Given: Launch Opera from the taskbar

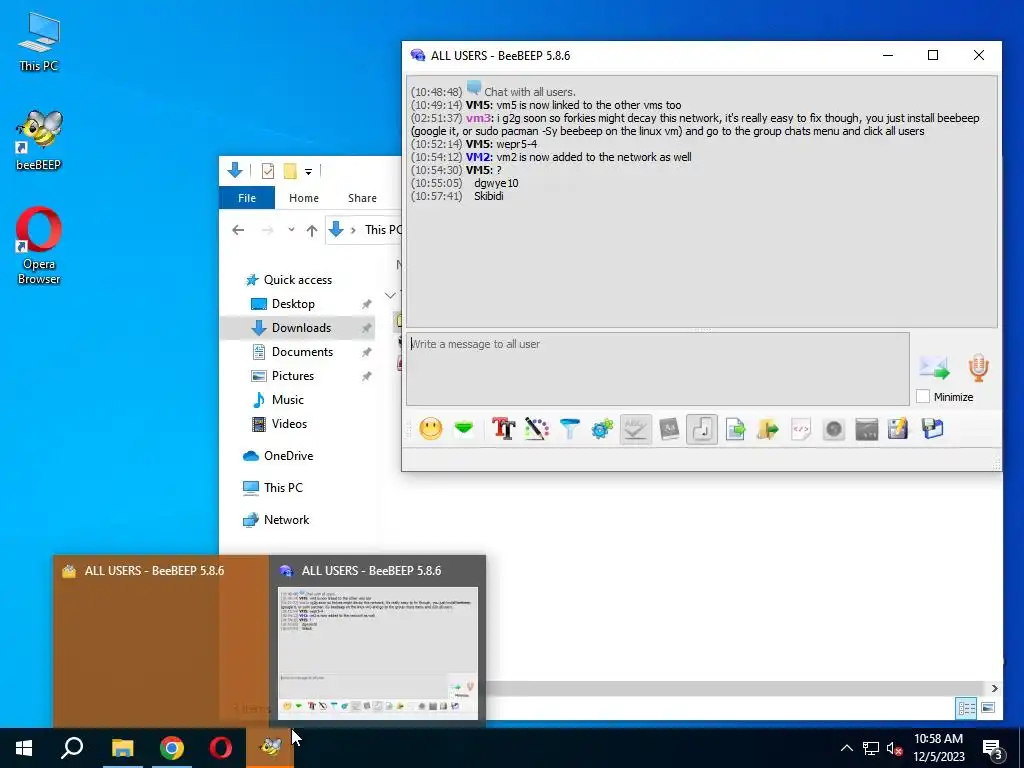Looking at the screenshot, I should [221, 748].
